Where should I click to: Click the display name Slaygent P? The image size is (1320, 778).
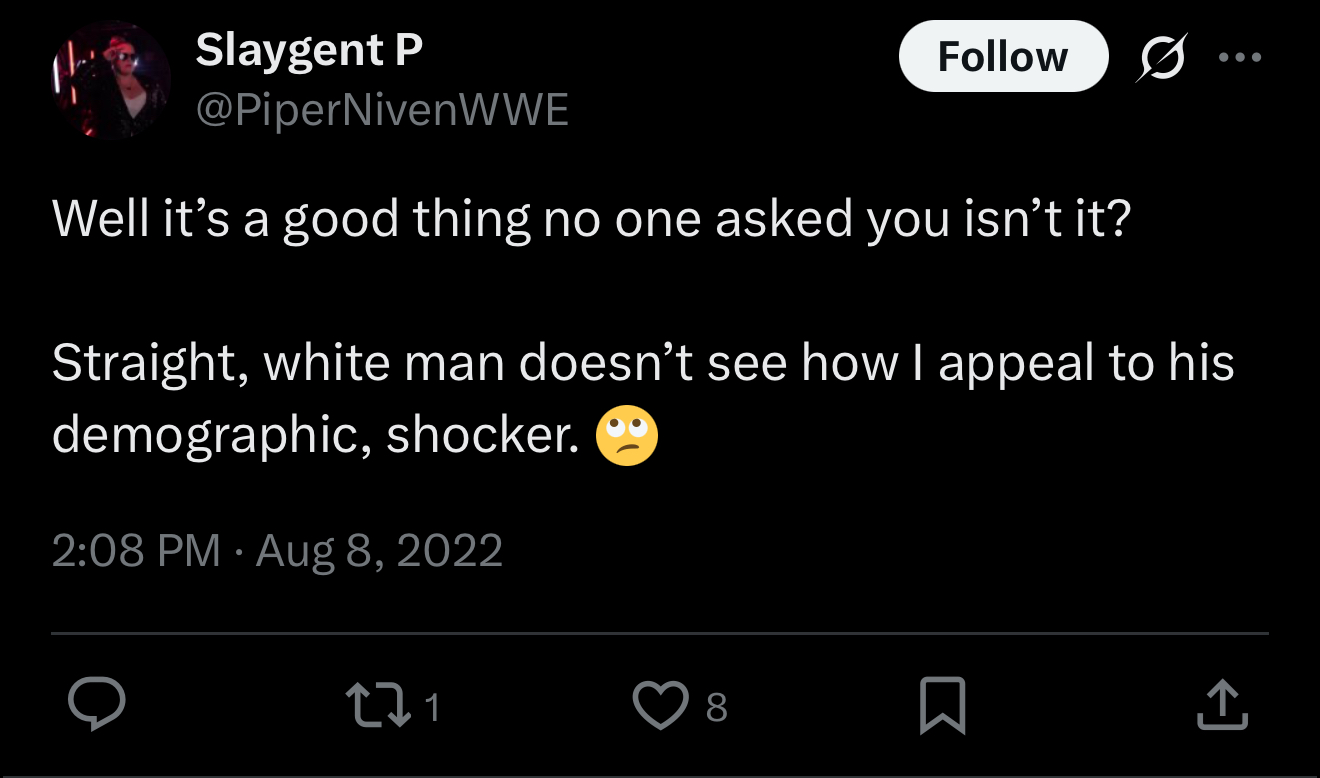[309, 50]
